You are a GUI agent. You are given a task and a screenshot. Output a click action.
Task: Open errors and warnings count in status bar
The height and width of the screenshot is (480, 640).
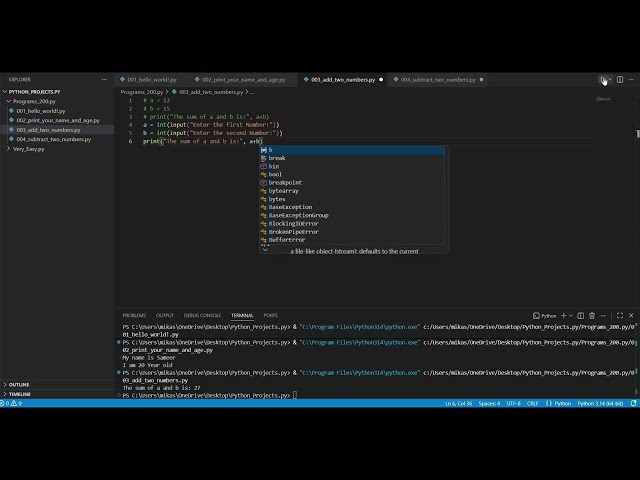[x=11, y=403]
